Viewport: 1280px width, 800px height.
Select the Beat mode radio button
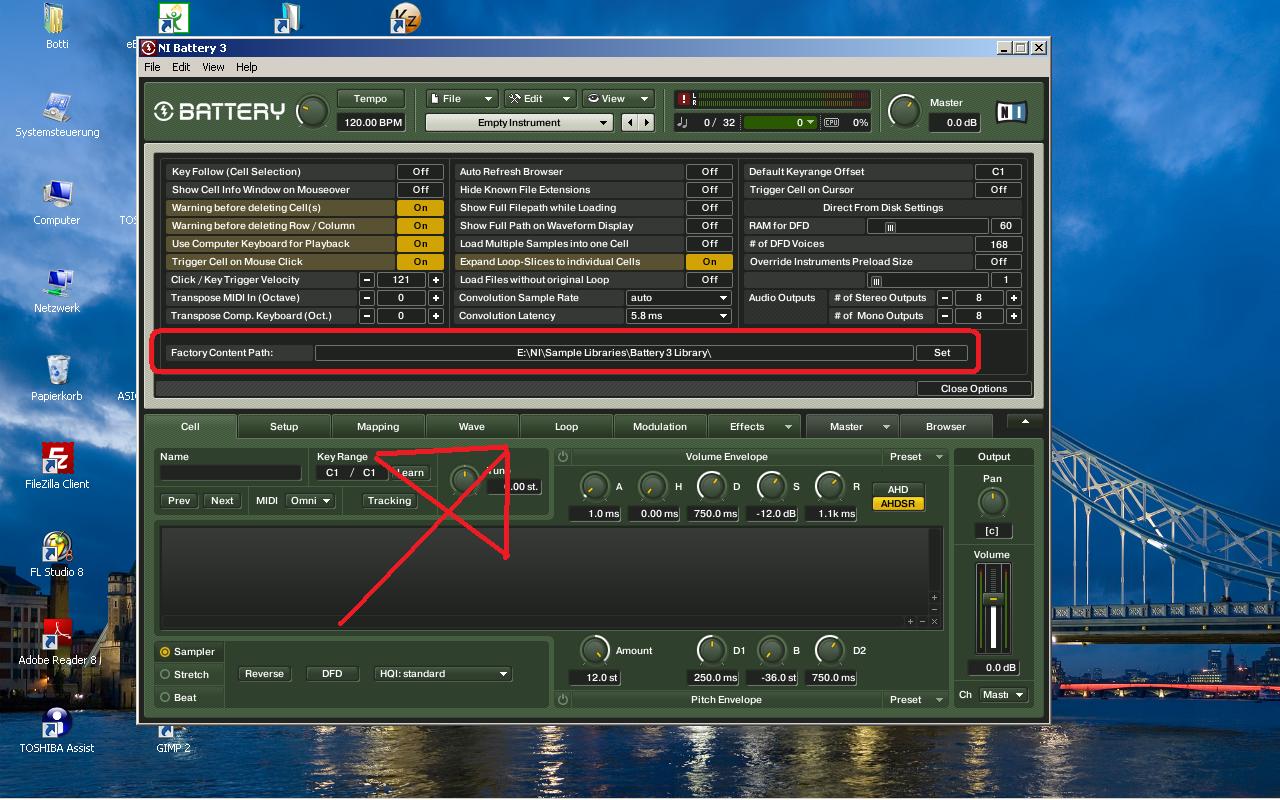click(165, 698)
